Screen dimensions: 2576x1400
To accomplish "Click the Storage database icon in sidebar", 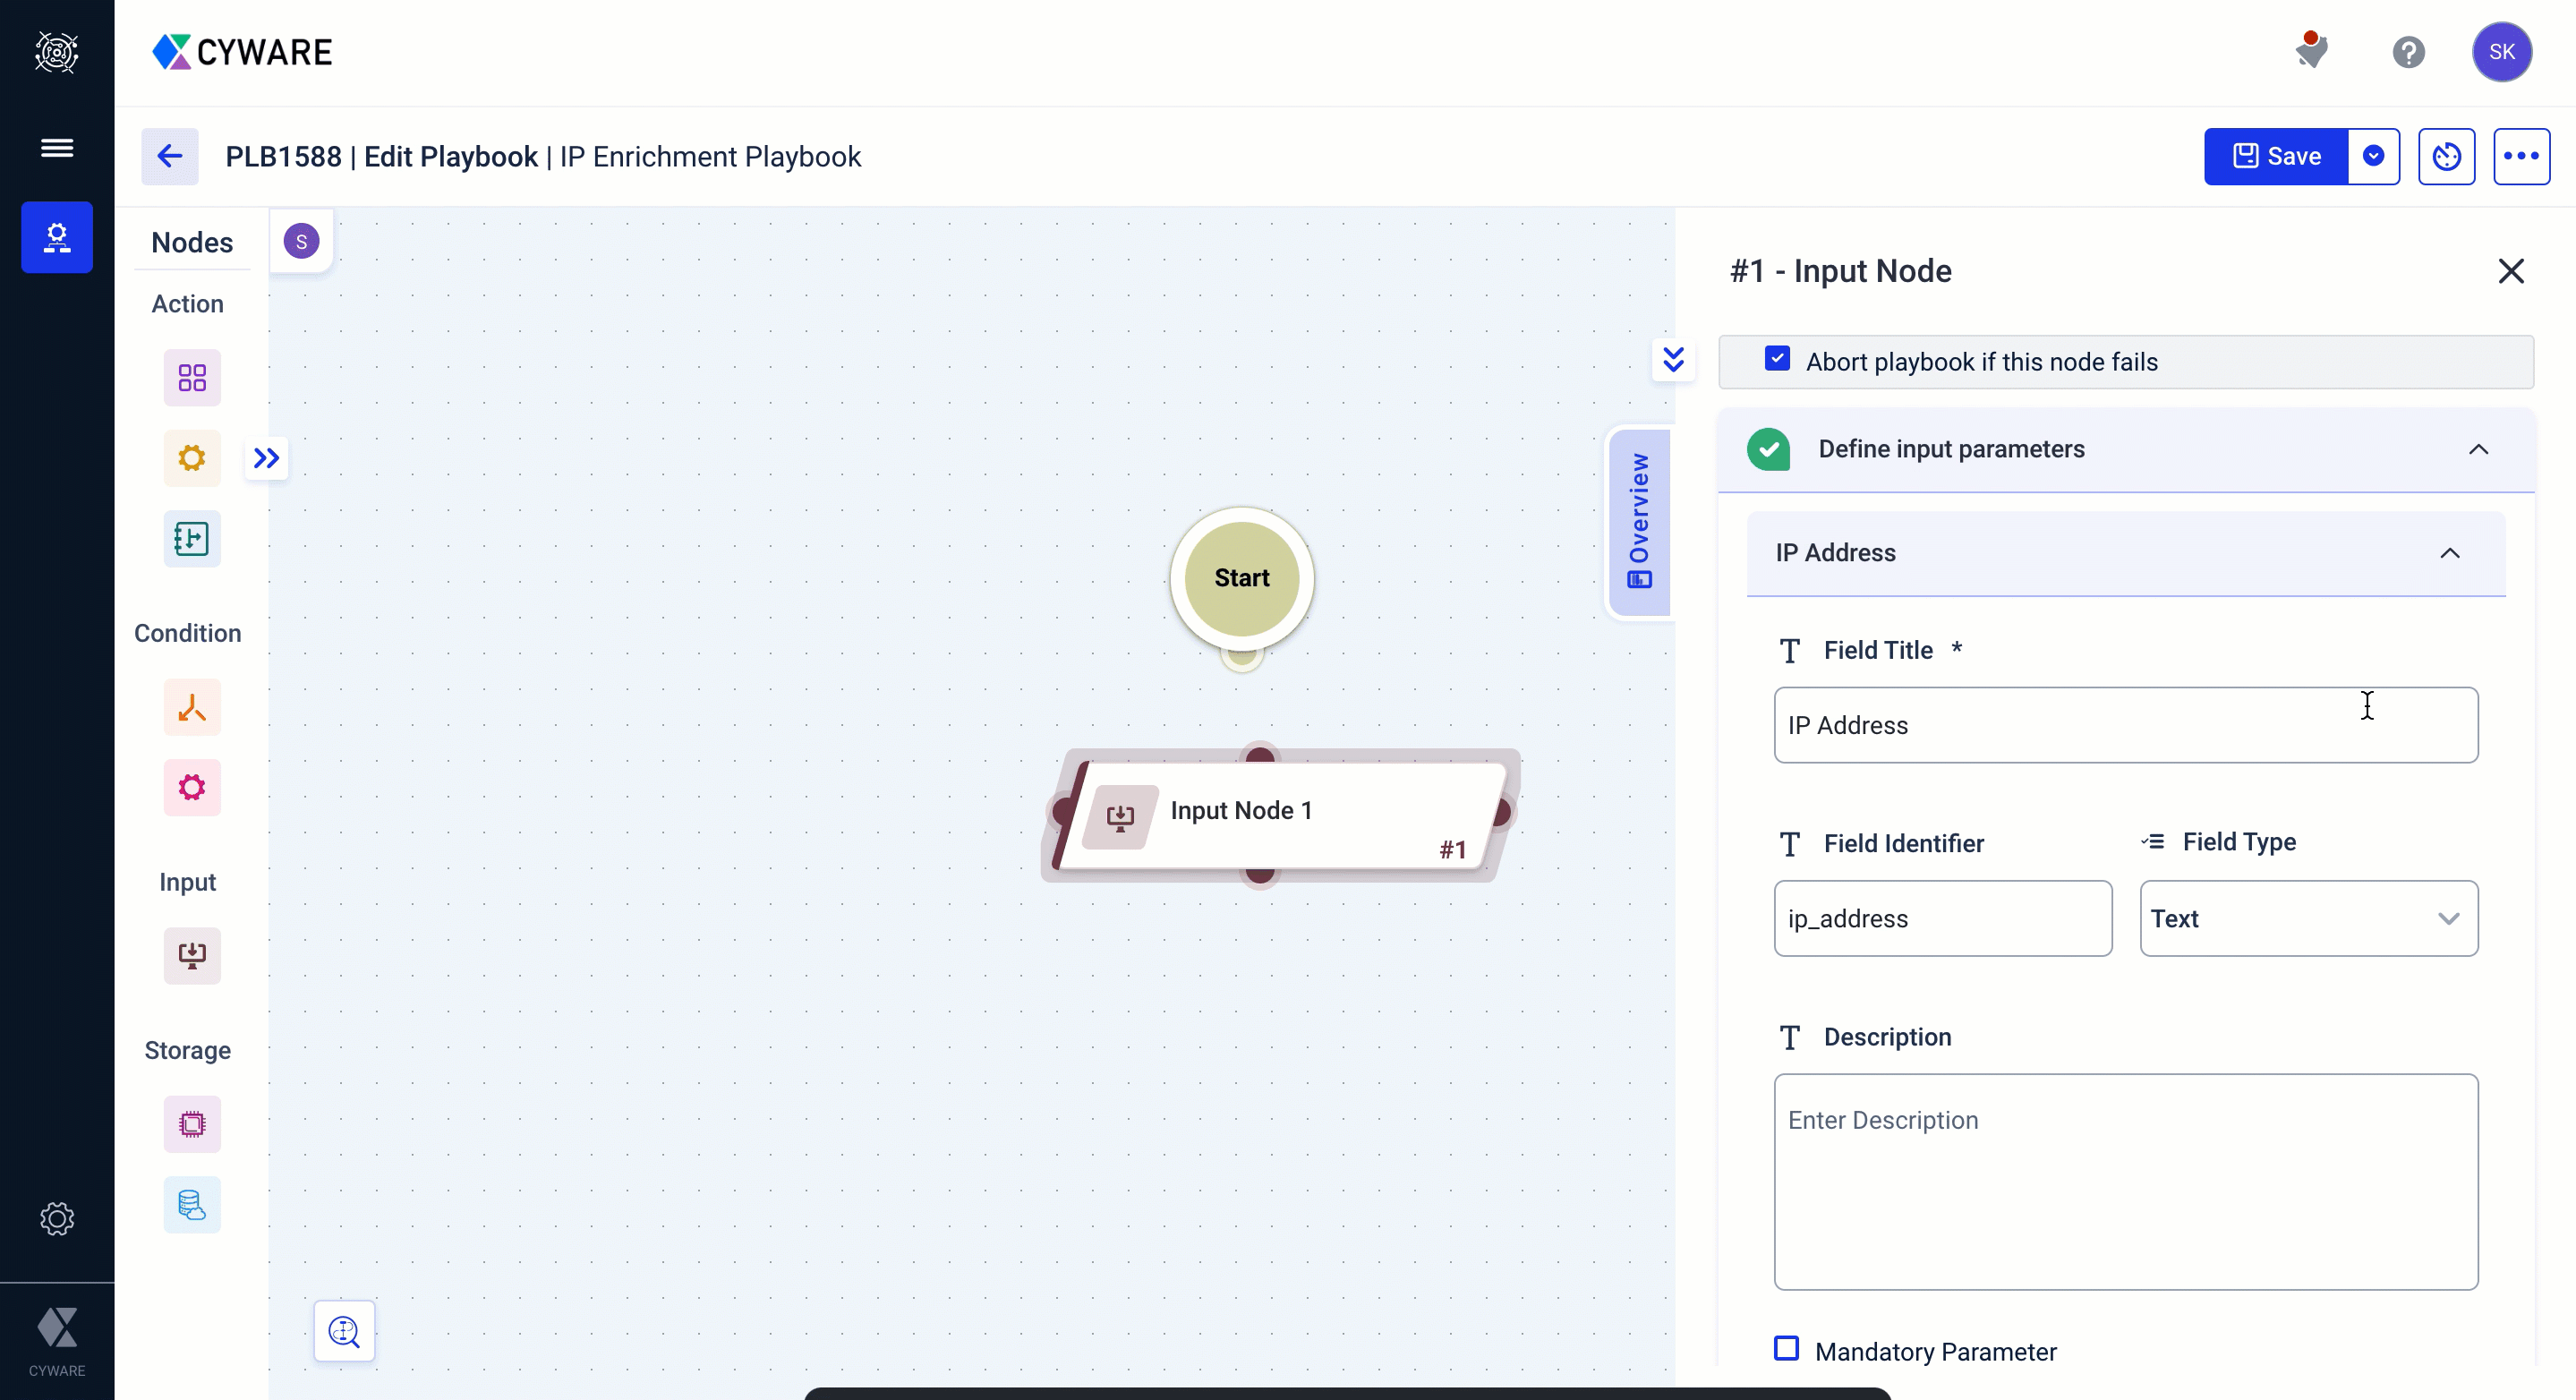I will 192,1205.
